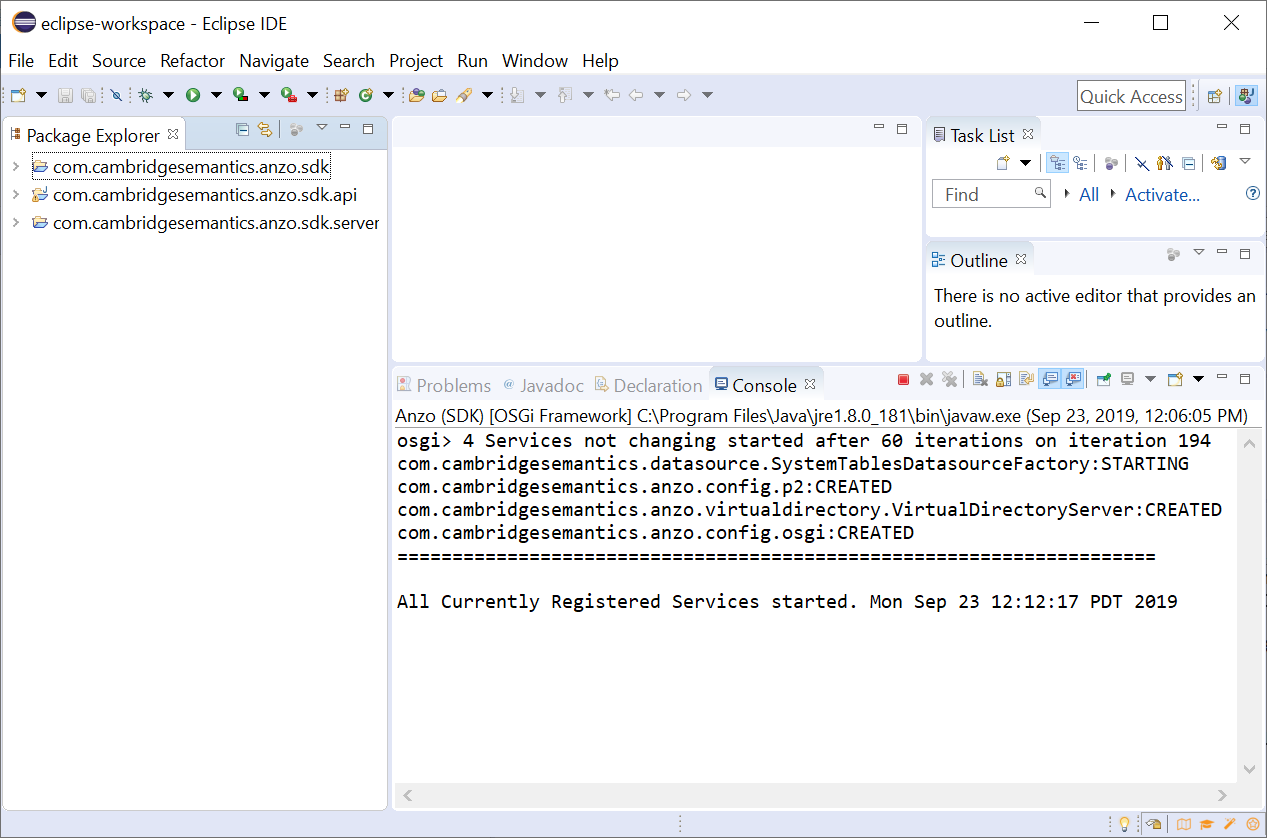Click the Clear Console icon
This screenshot has width=1267, height=838.
click(x=980, y=379)
